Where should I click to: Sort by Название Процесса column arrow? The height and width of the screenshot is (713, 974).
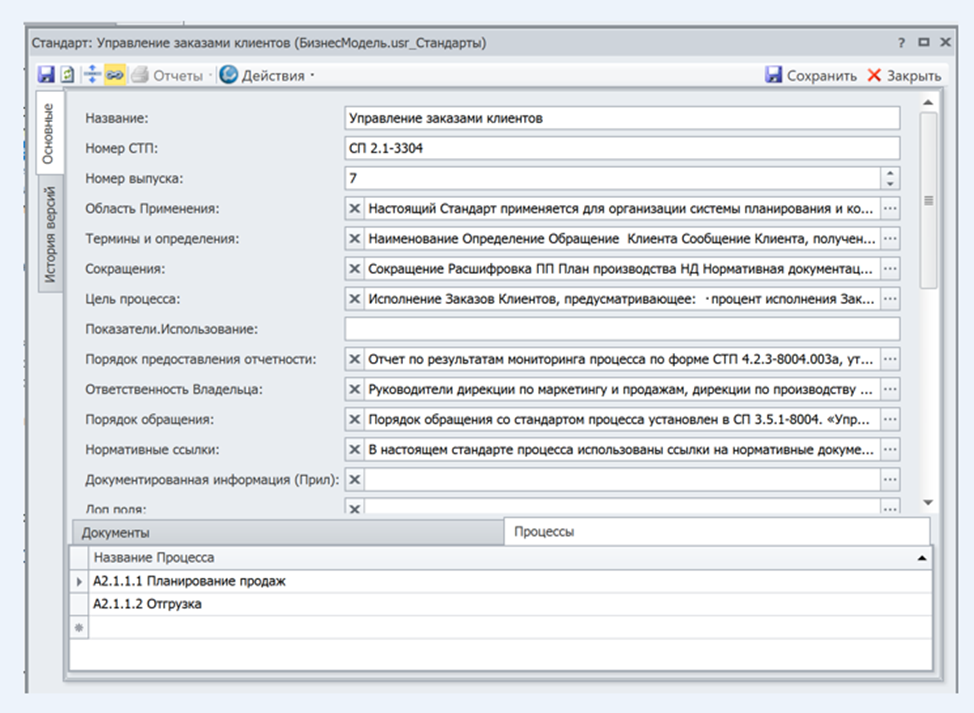click(x=921, y=557)
